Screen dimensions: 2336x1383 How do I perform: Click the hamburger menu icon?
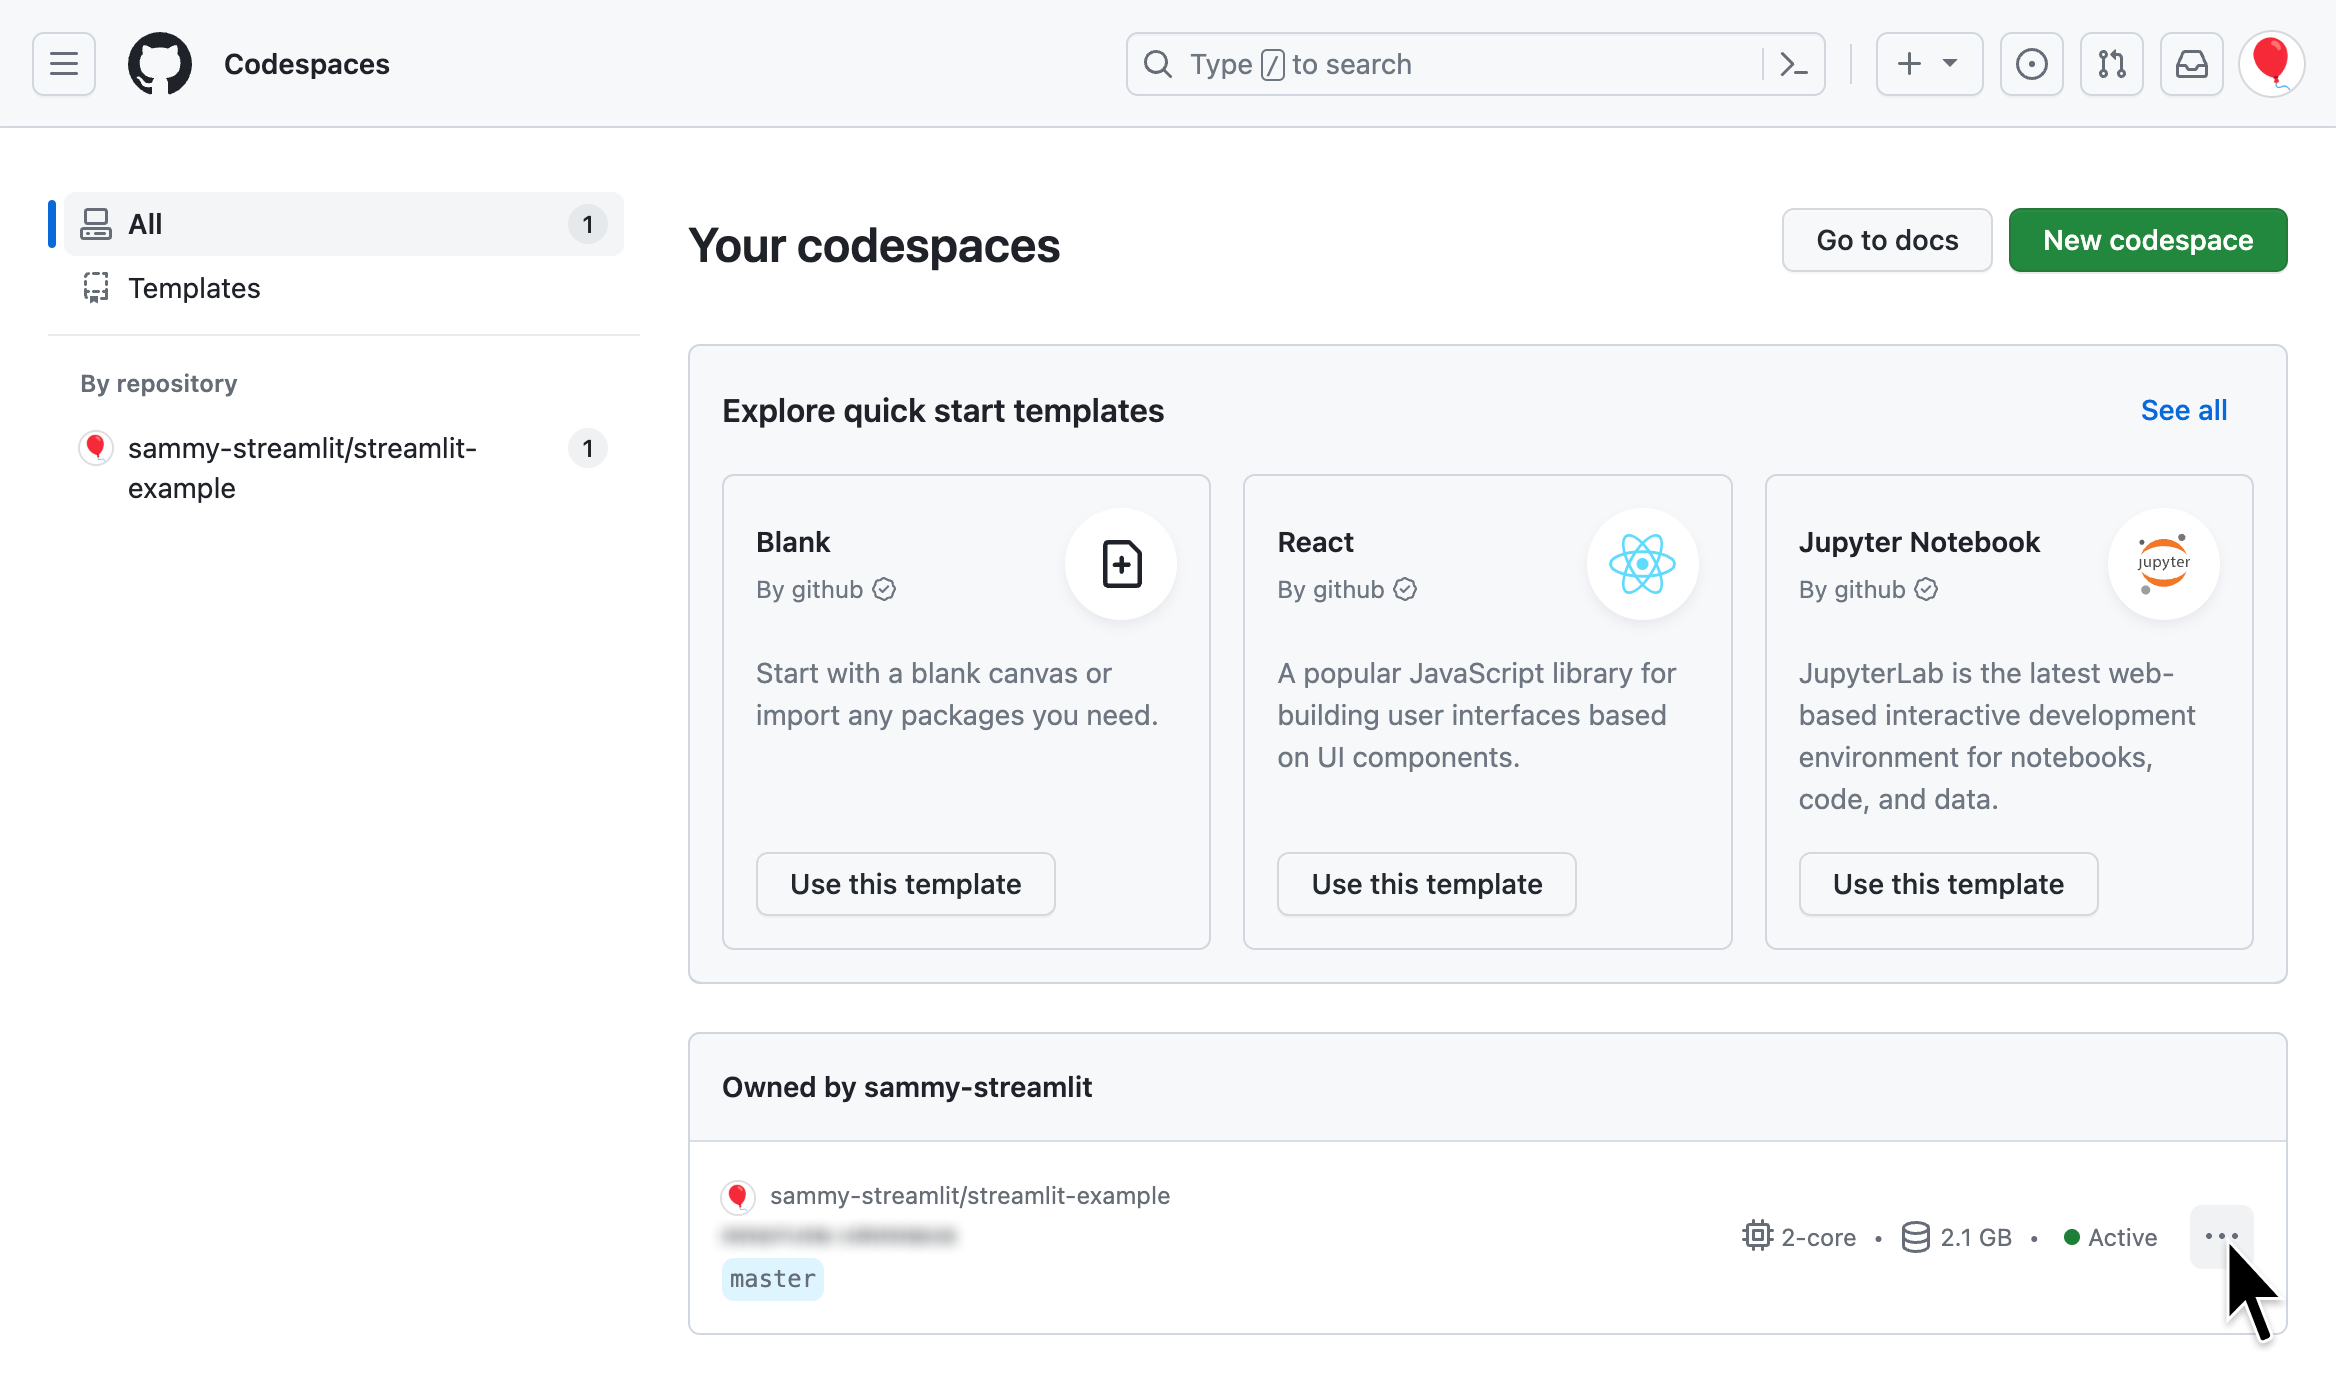tap(64, 64)
